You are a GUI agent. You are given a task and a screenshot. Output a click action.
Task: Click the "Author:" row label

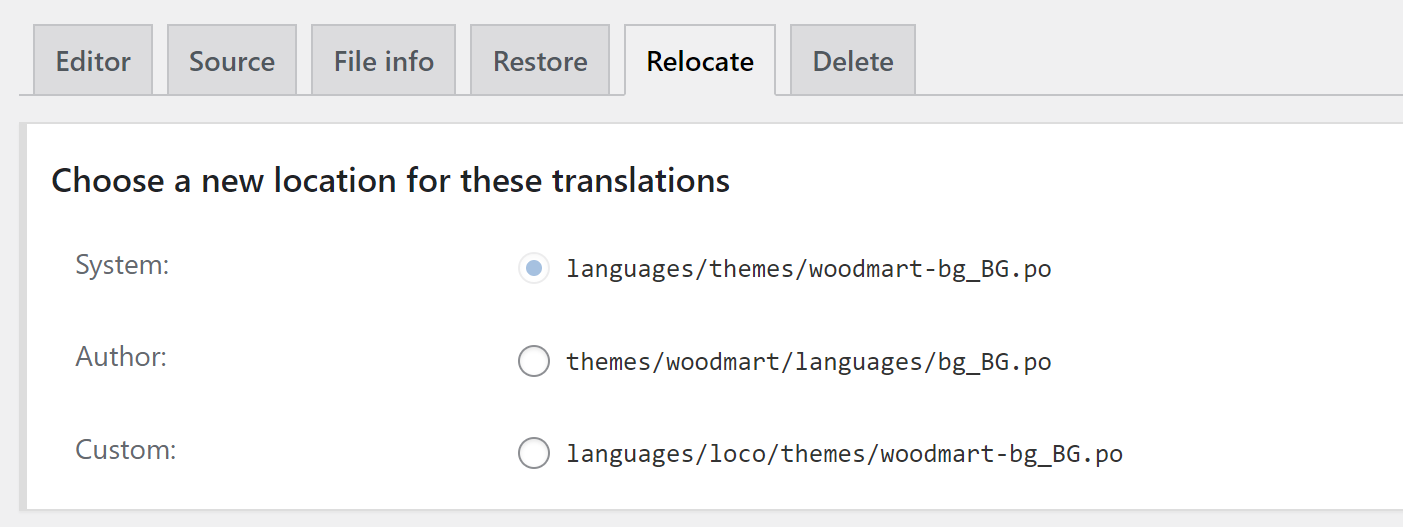tap(121, 357)
